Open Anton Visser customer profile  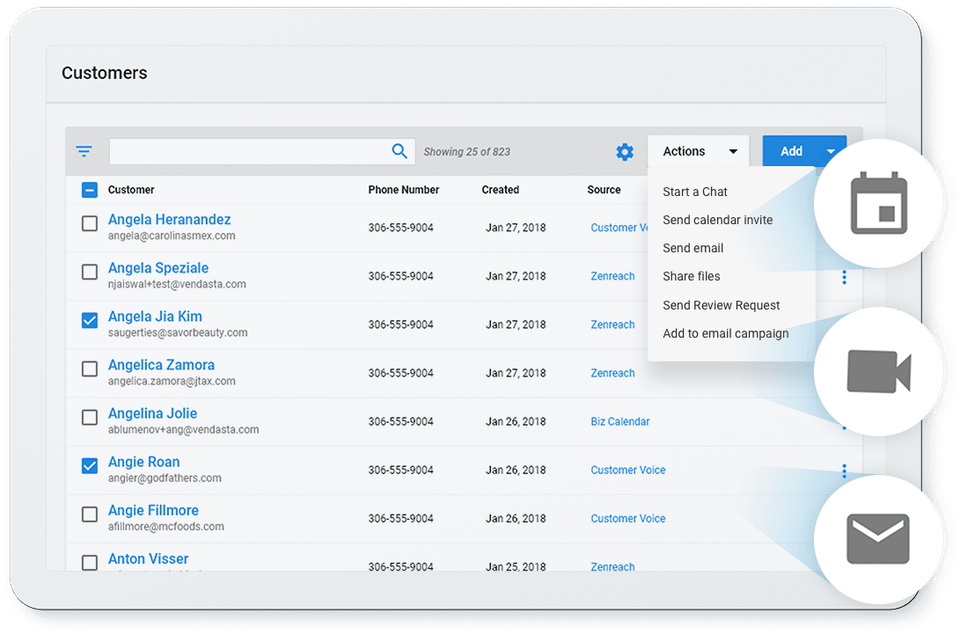[148, 559]
